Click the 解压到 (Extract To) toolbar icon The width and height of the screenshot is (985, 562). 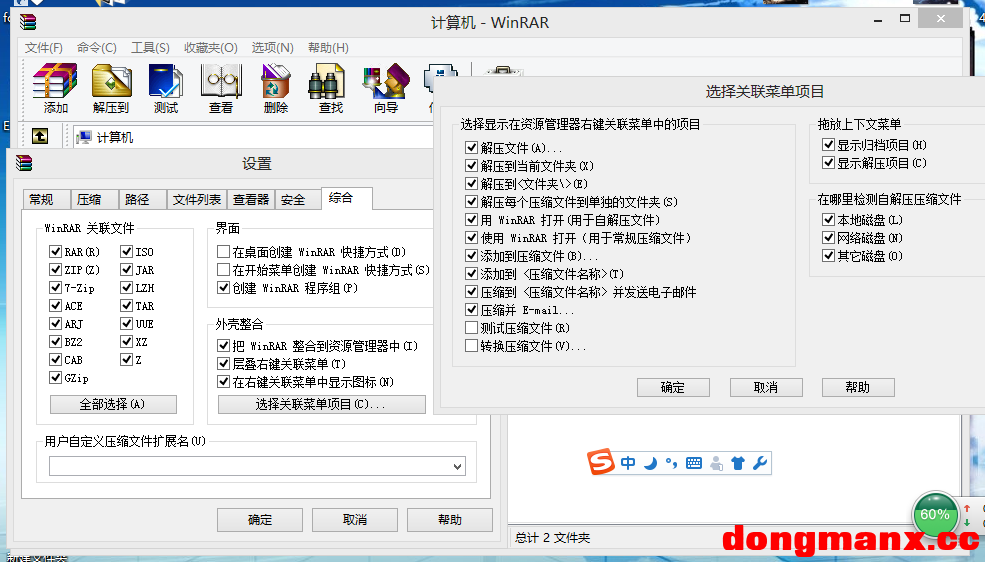111,88
